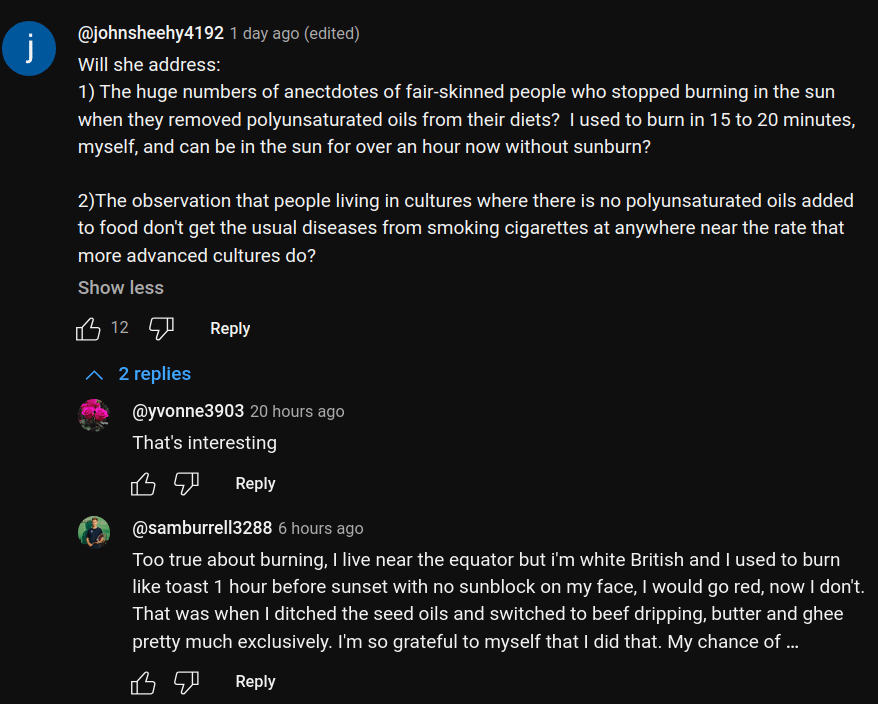Screen dimensions: 878x704
Task: Like samburrell3288's reply
Action: [144, 682]
